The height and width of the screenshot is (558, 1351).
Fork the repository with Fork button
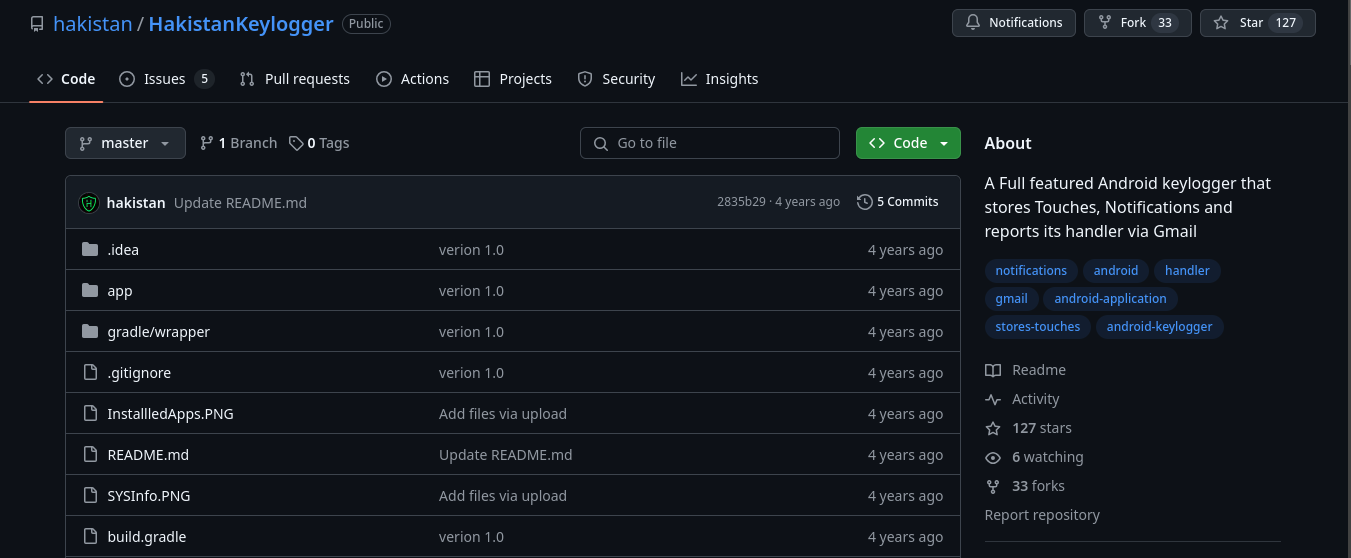pyautogui.click(x=1138, y=23)
